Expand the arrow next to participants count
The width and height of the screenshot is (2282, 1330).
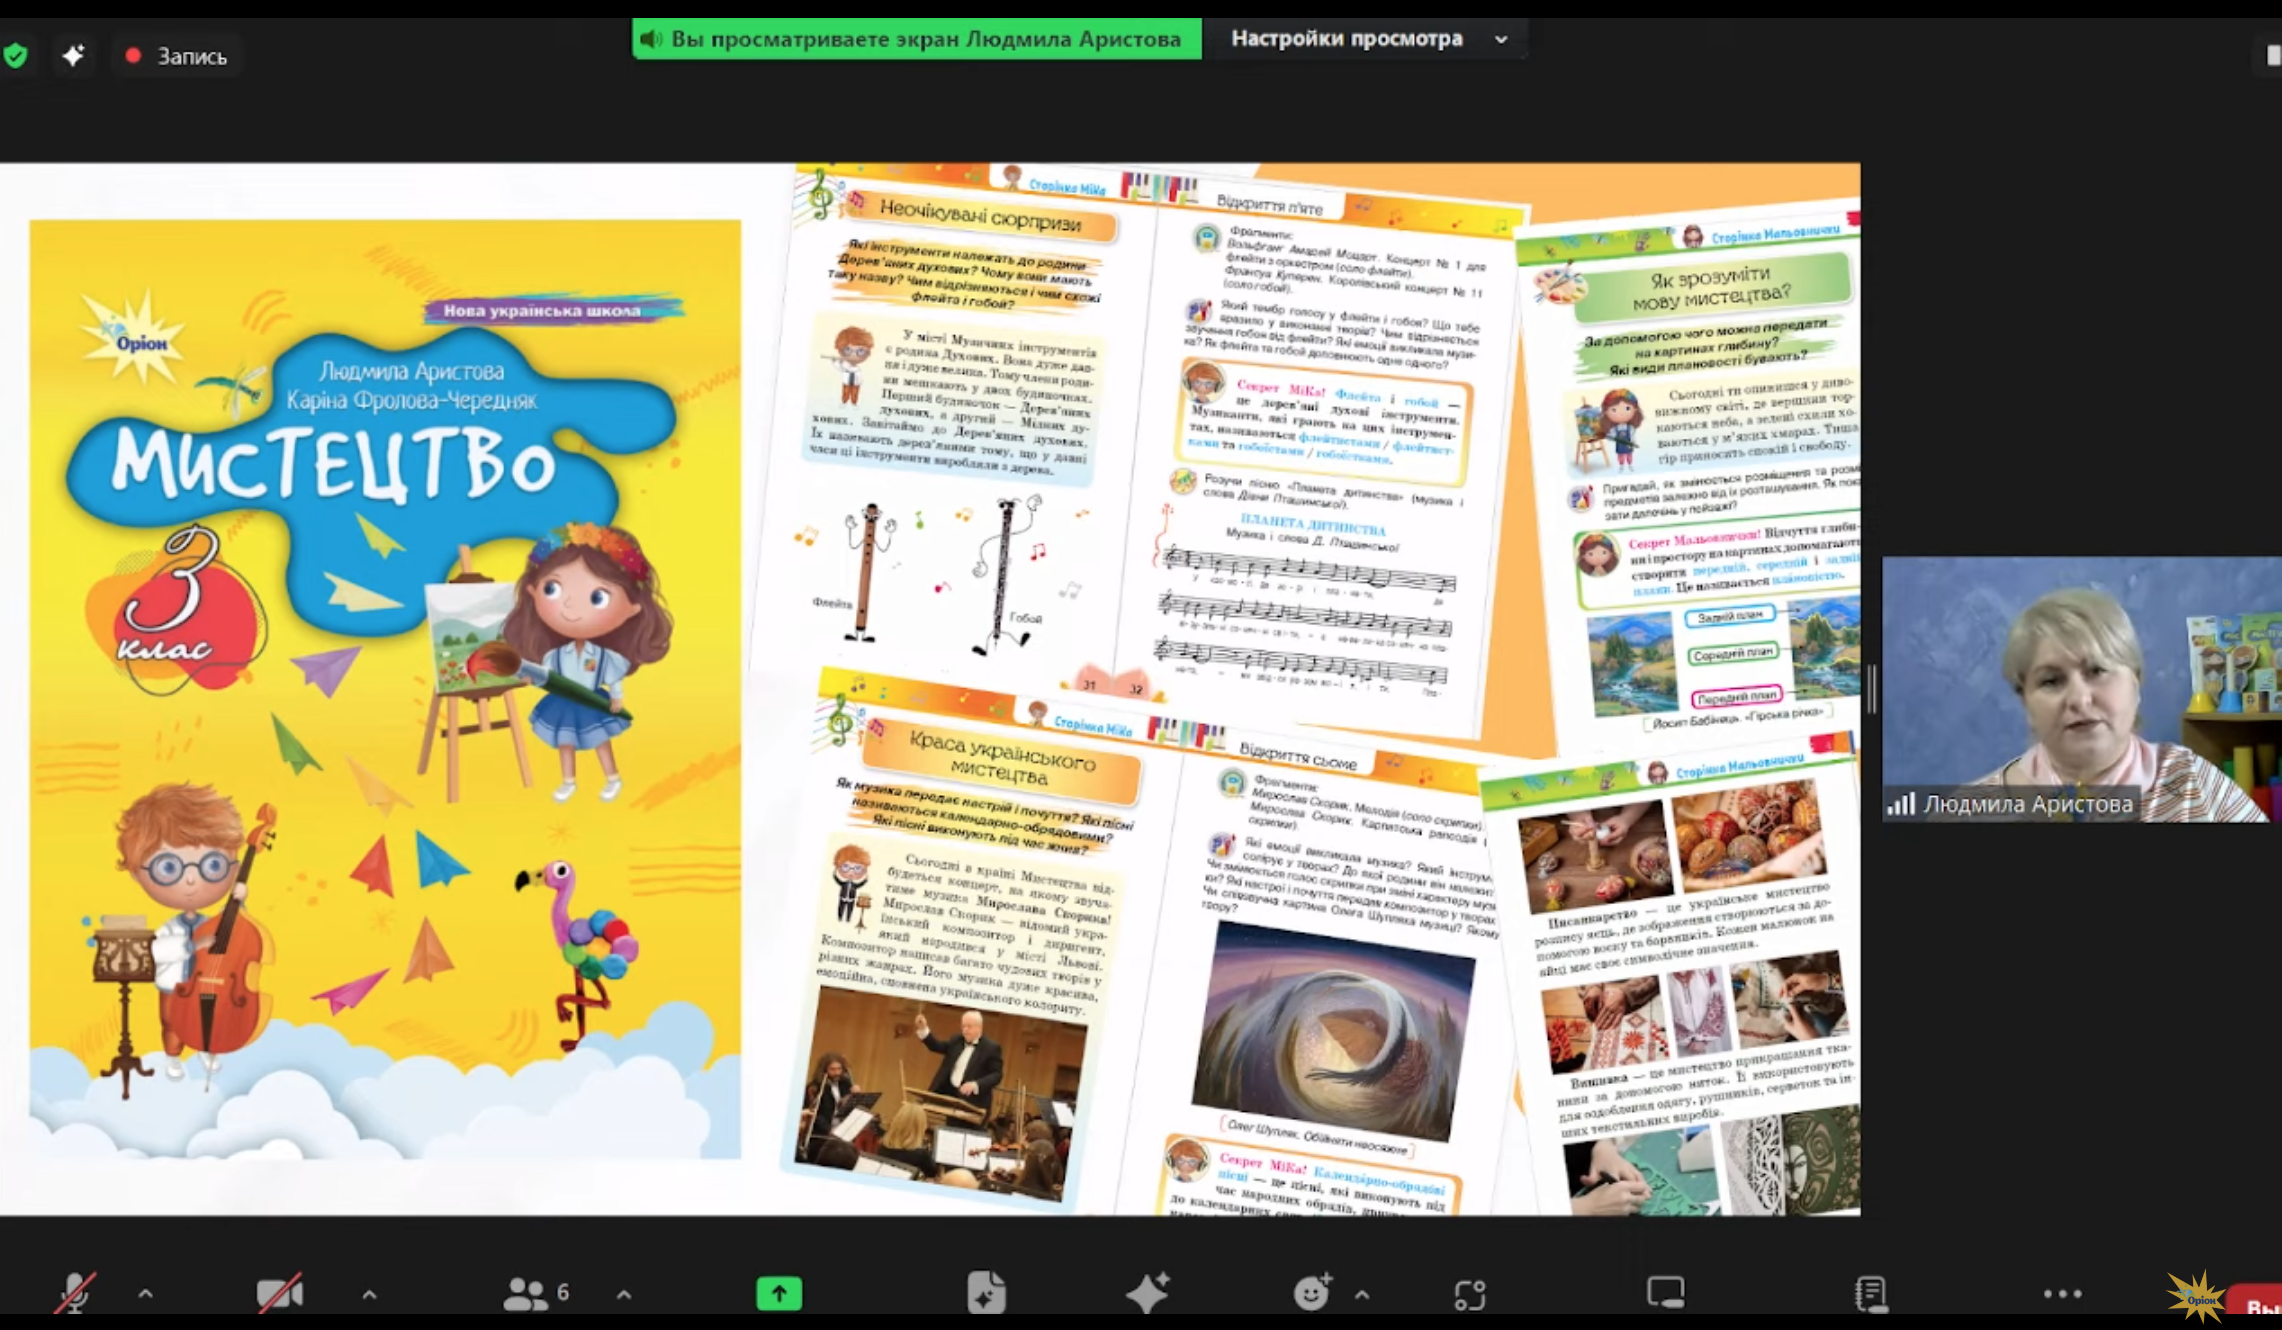(x=624, y=1294)
